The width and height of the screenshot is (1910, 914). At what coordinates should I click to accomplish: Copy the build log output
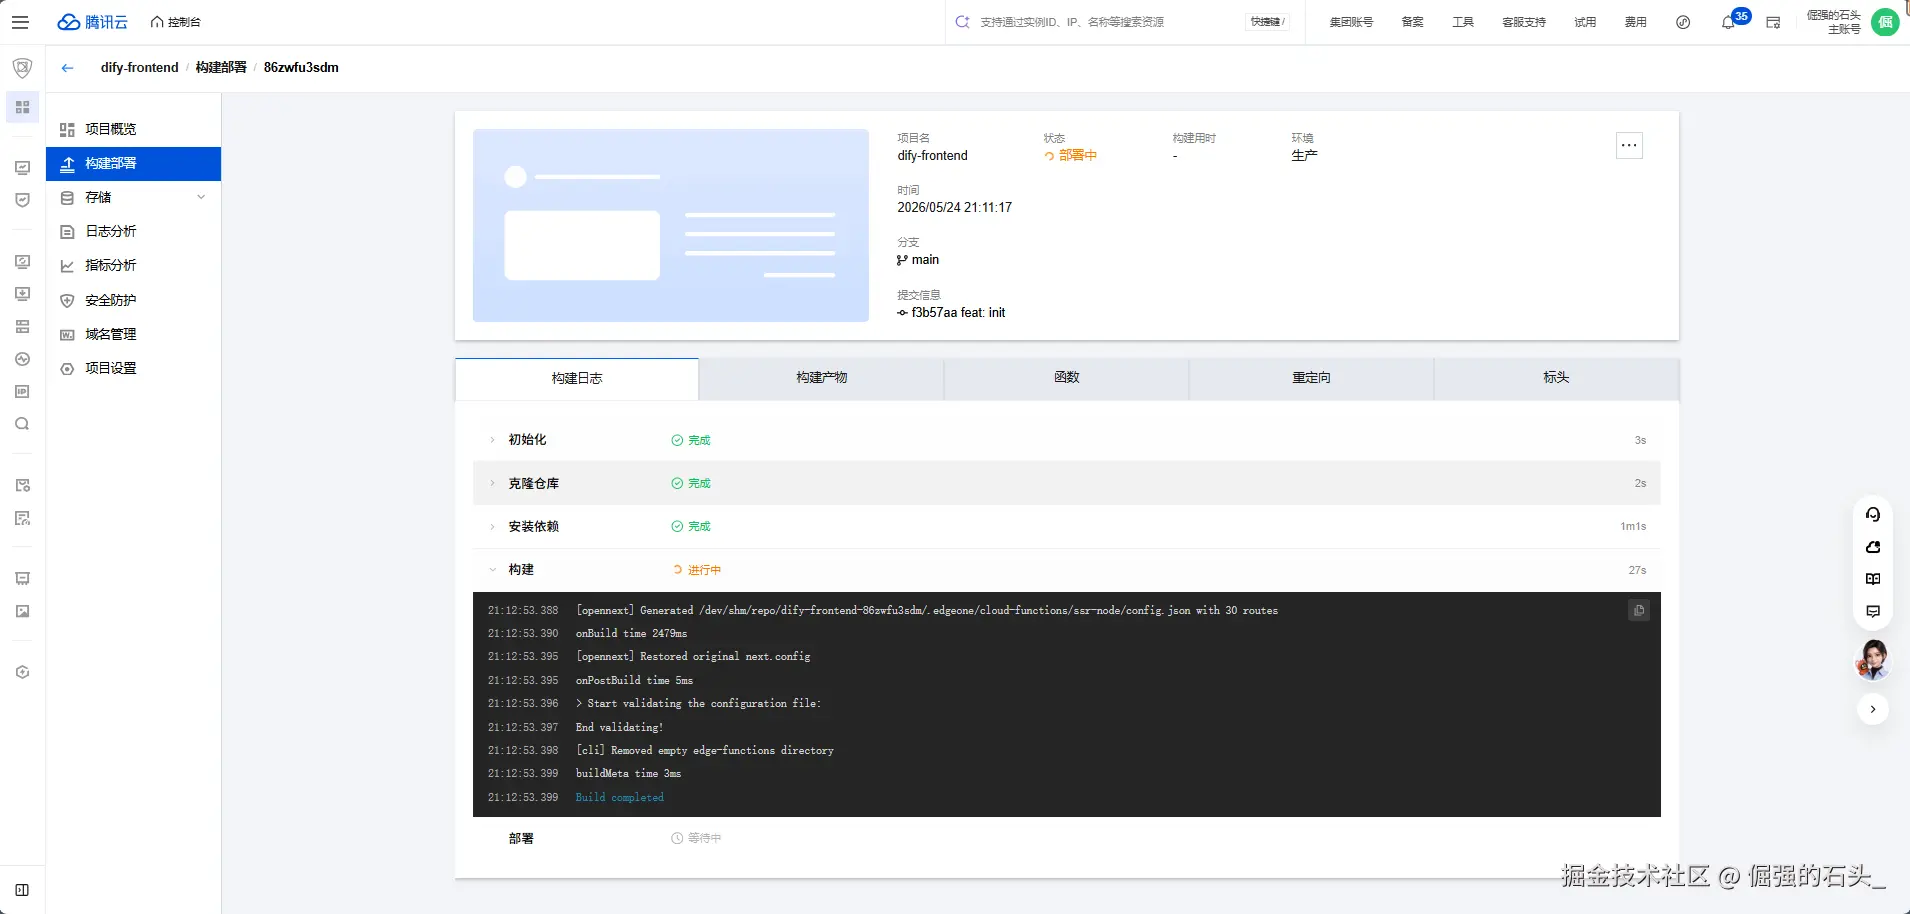coord(1638,611)
